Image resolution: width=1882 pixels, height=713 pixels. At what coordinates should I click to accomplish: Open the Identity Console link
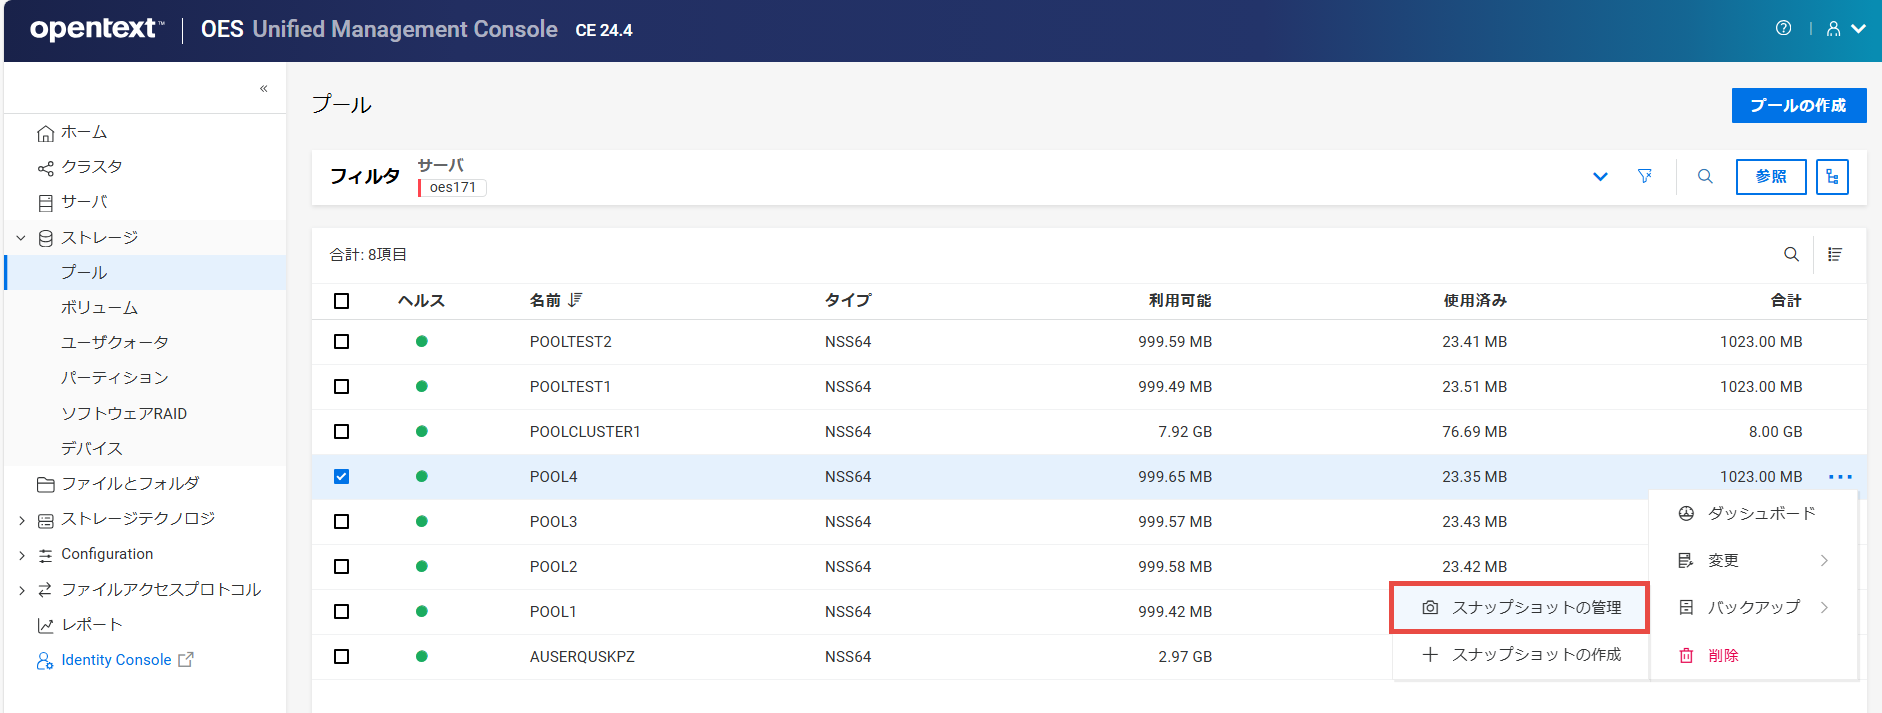click(116, 660)
